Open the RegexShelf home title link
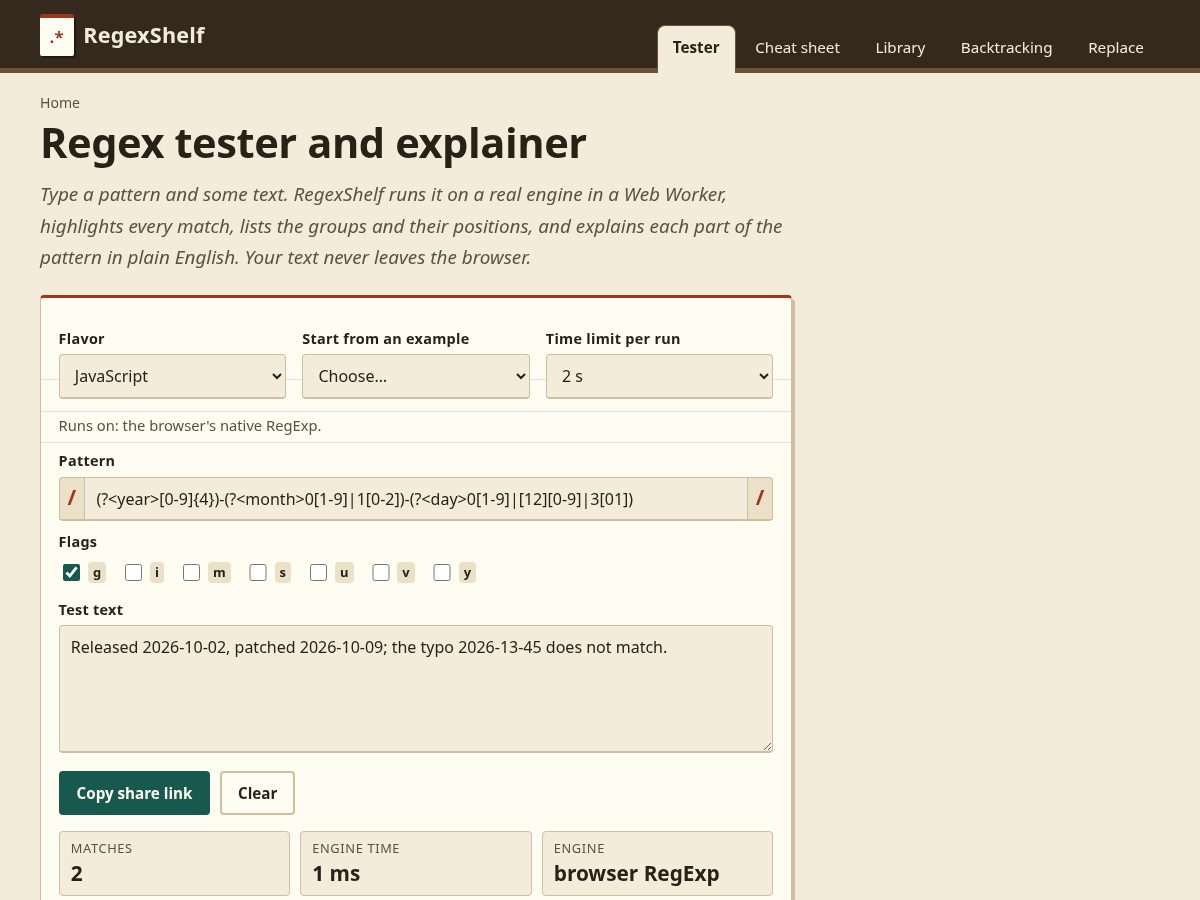Viewport: 1200px width, 900px height. (x=143, y=36)
